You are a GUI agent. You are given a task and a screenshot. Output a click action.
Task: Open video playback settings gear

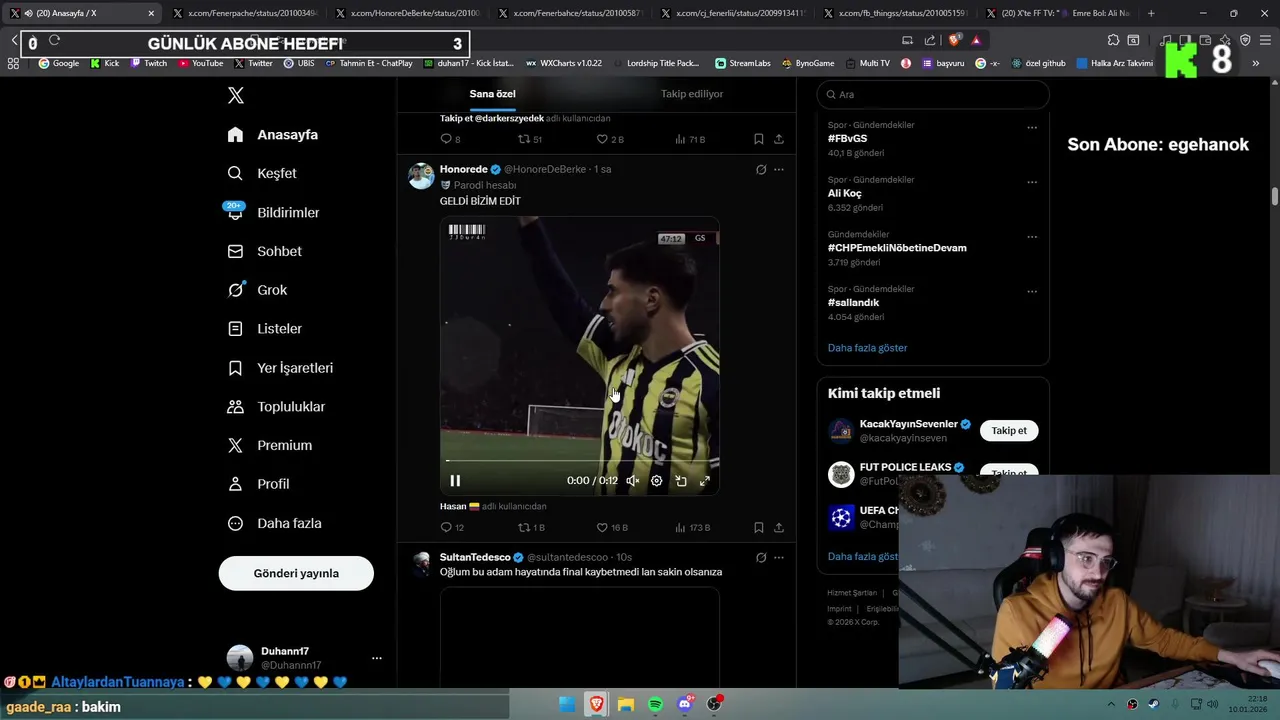coord(657,481)
